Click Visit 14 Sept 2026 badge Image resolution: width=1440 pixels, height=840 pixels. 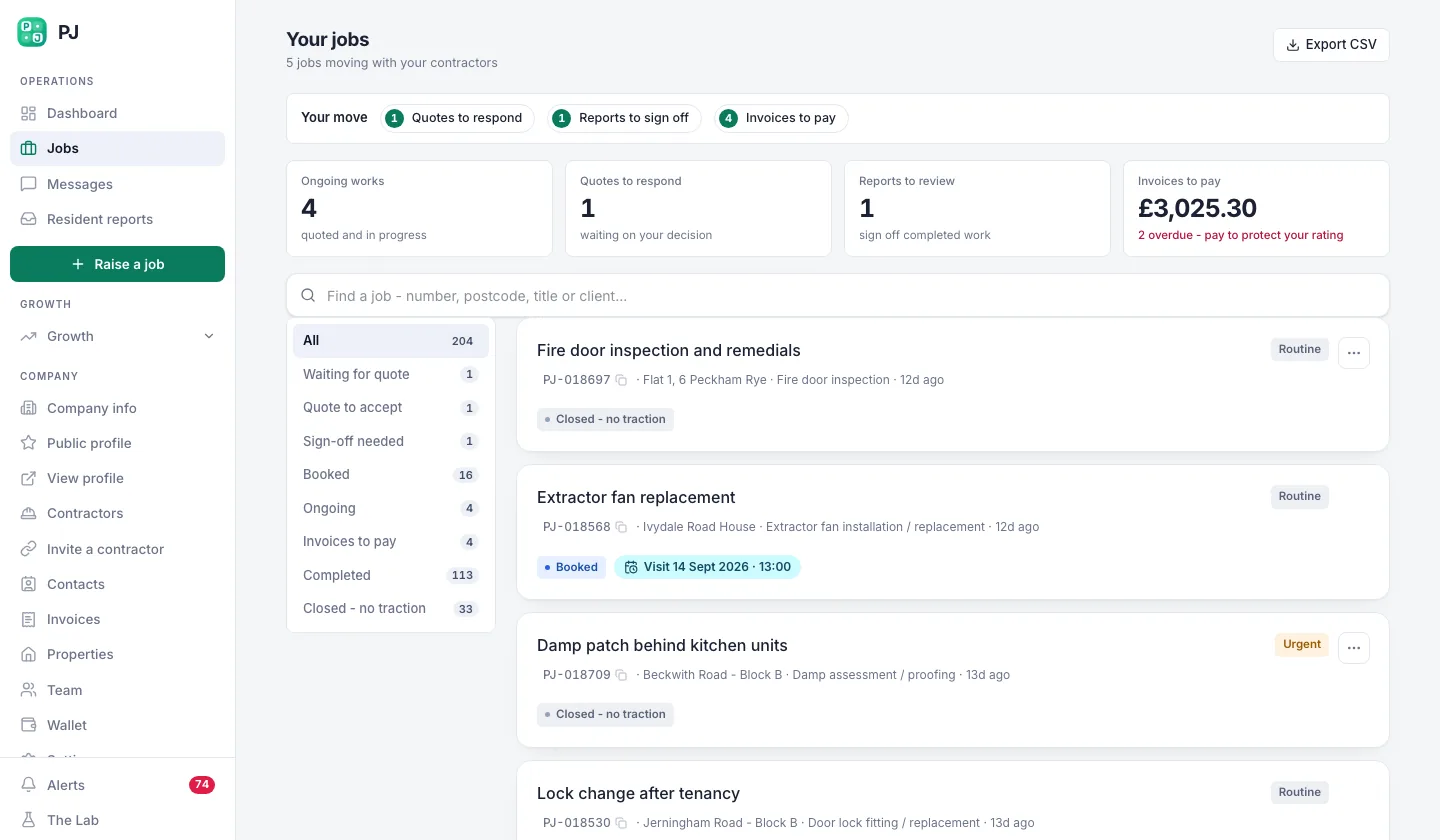click(708, 567)
